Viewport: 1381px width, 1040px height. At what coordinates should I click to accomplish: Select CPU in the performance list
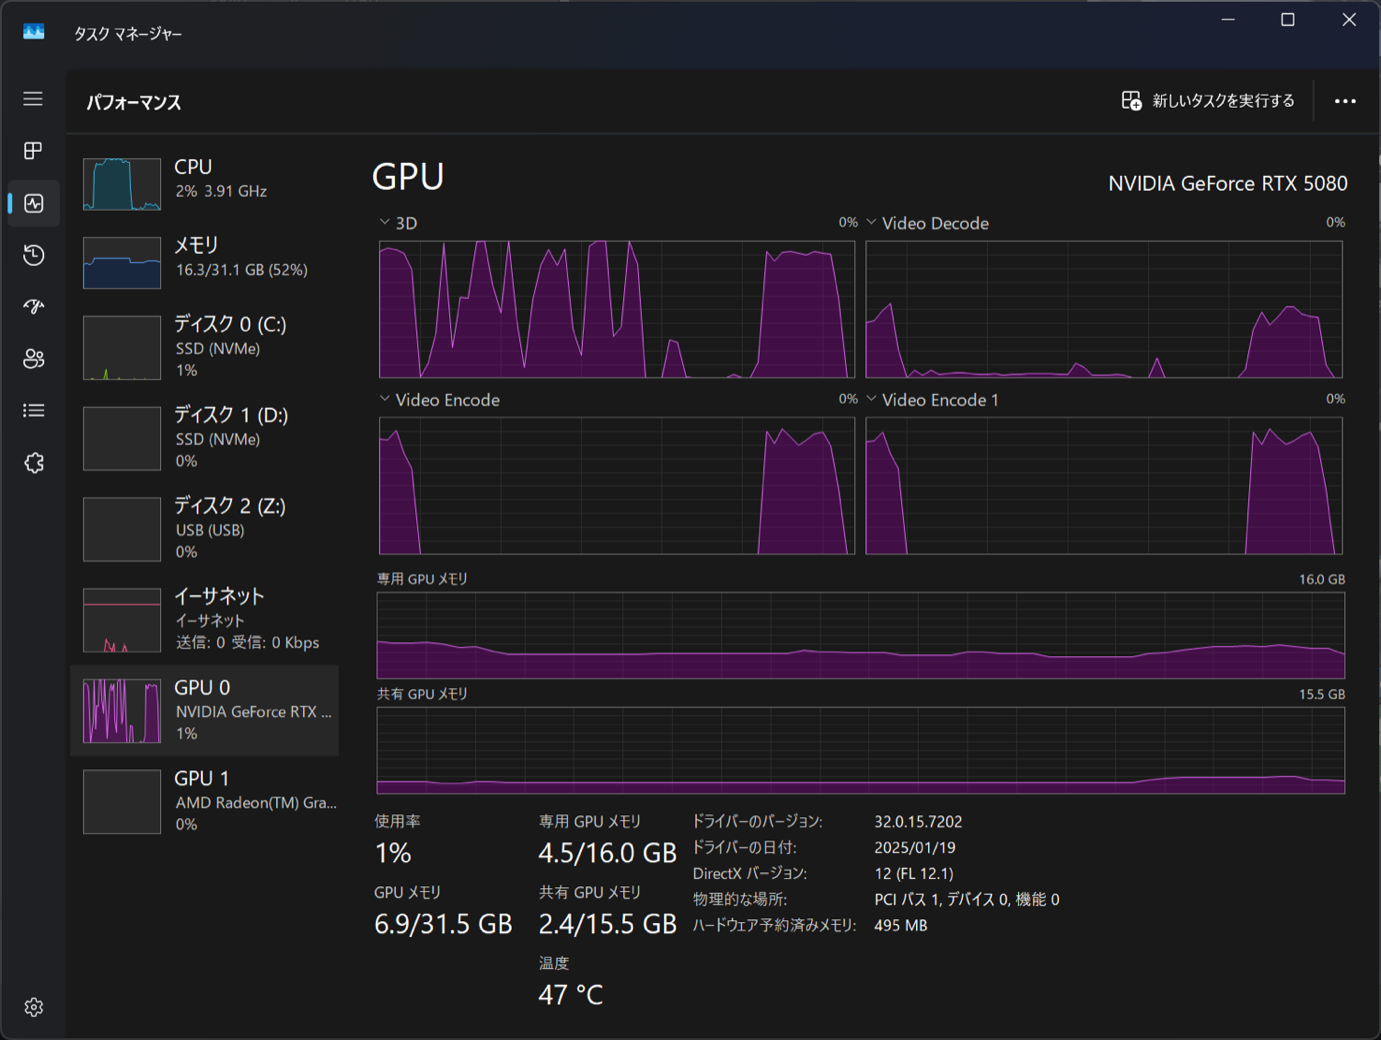pyautogui.click(x=205, y=181)
